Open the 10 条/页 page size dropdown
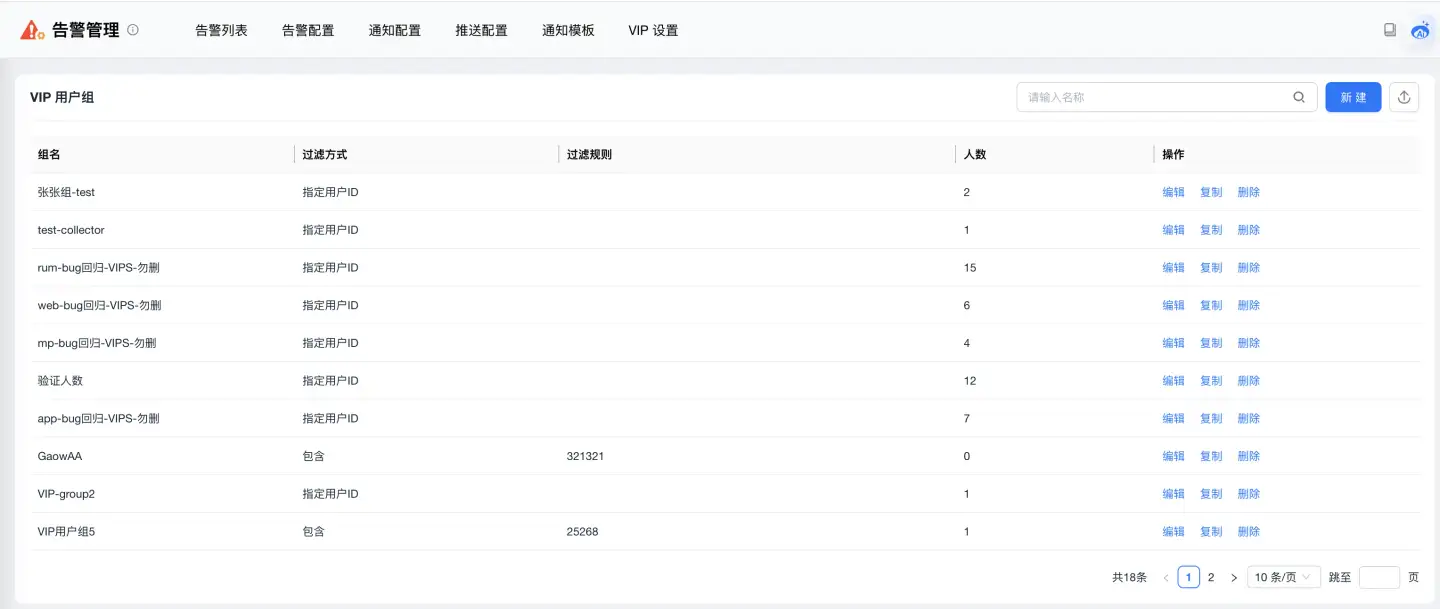The height and width of the screenshot is (609, 1440). point(1283,577)
